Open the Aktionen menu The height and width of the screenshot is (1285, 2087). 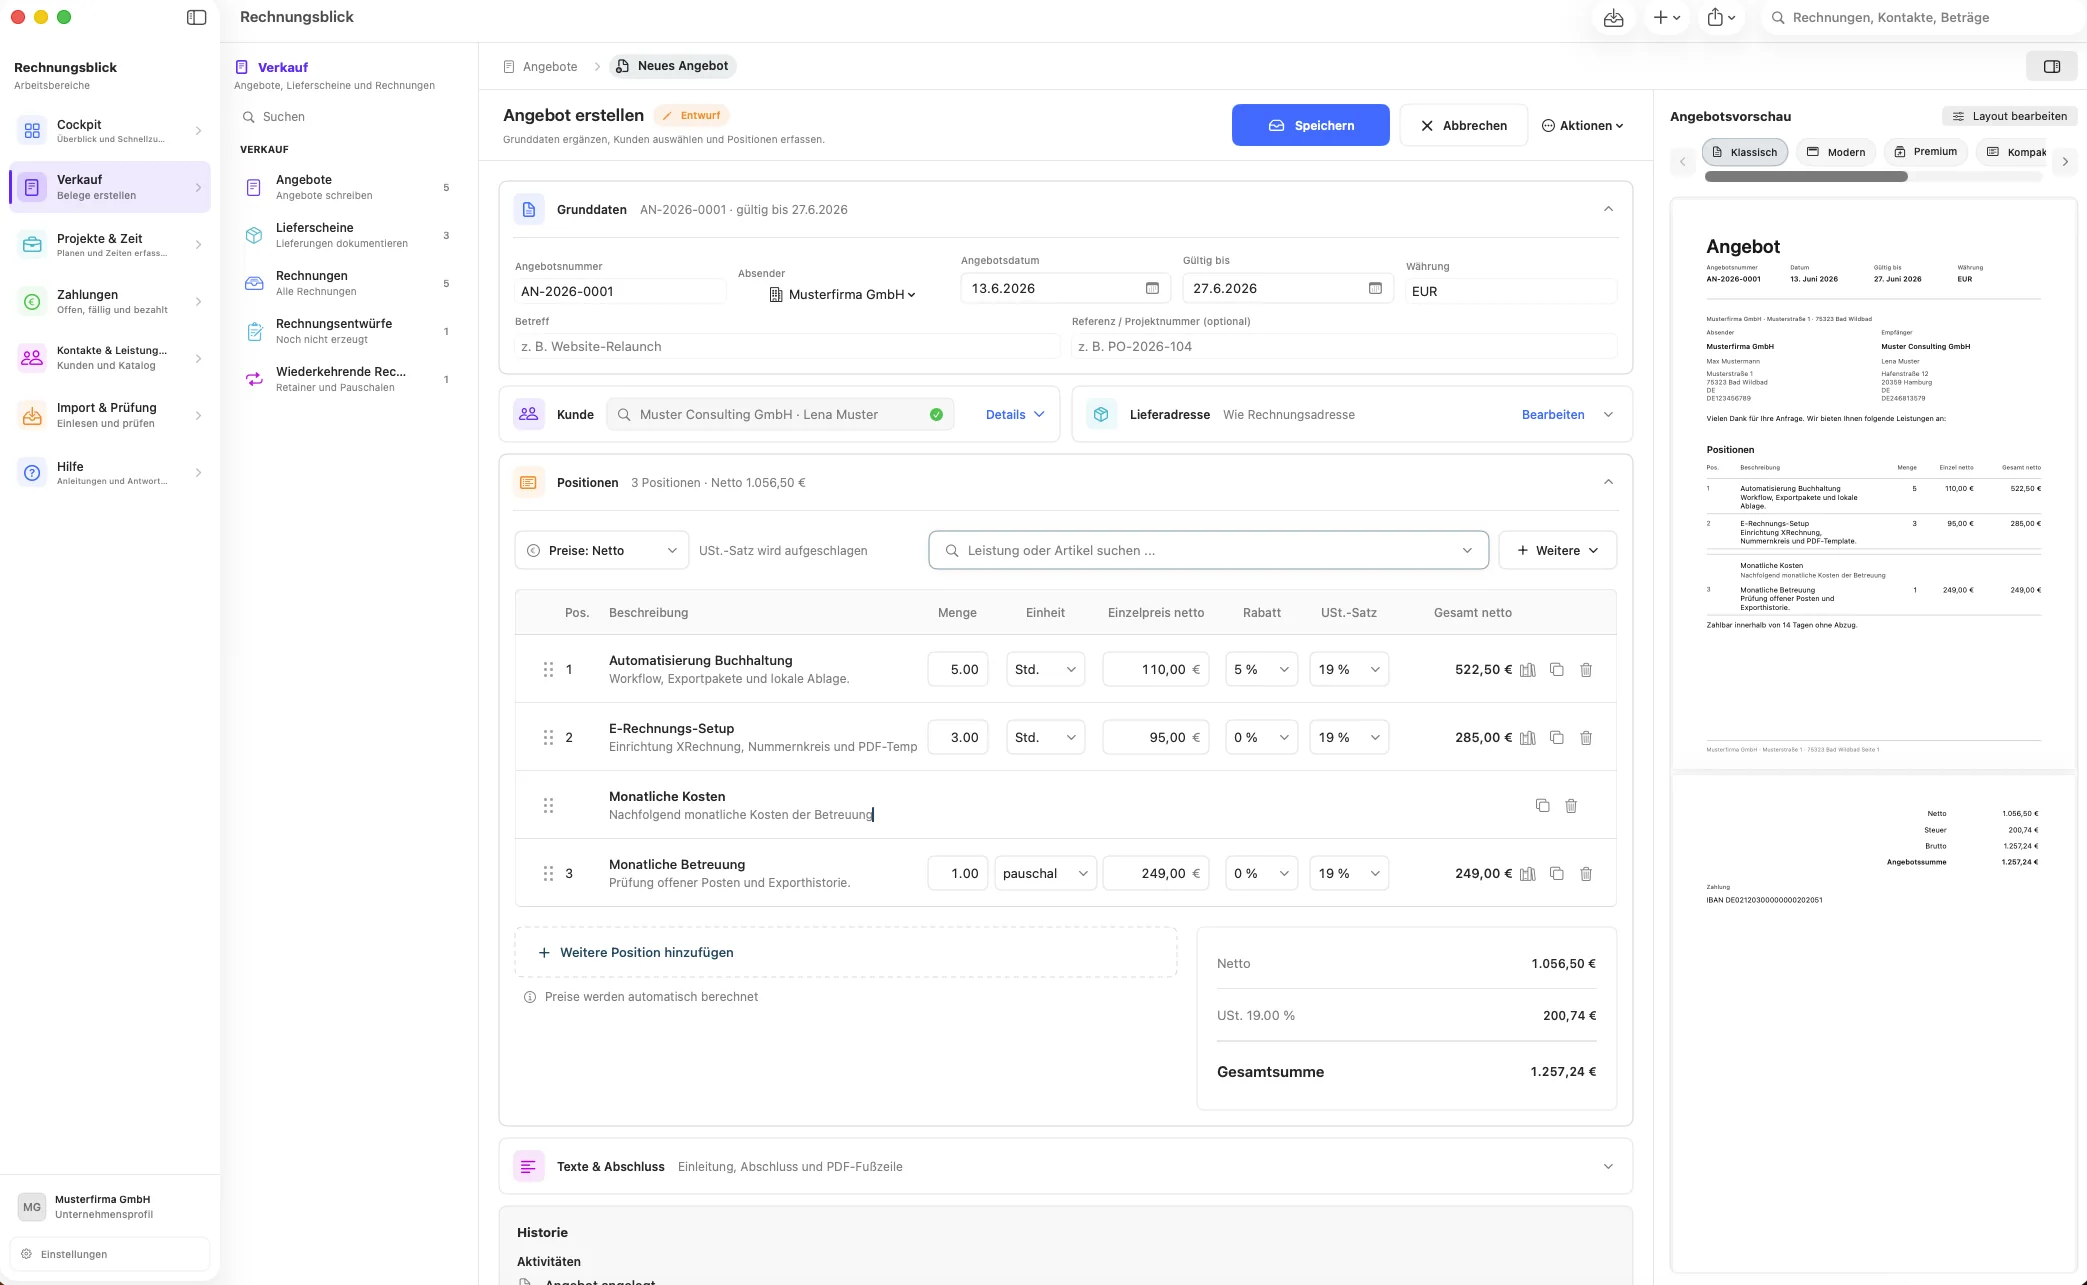(1583, 126)
